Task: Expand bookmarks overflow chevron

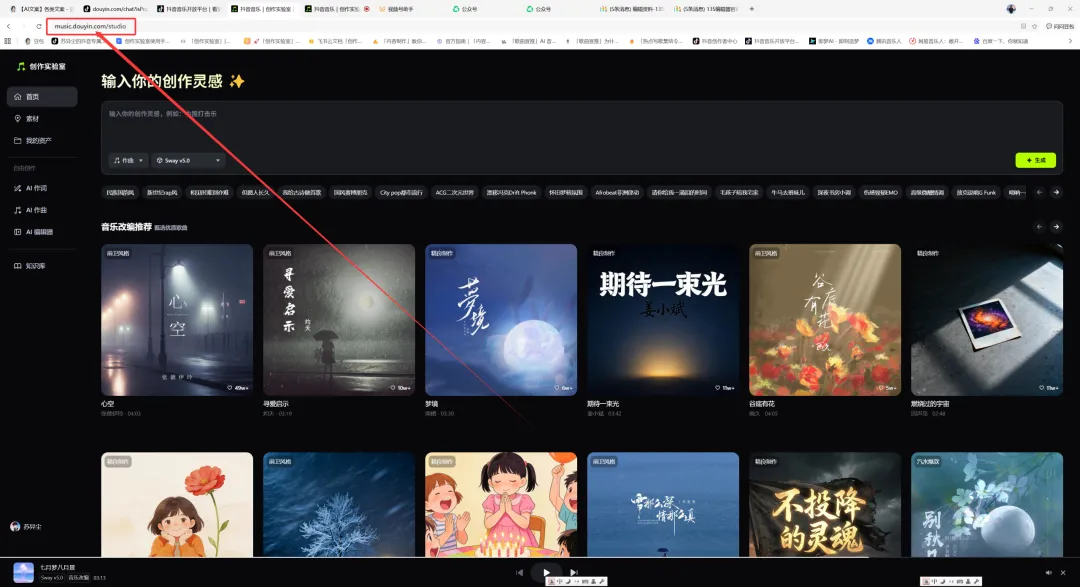Action: [1070, 41]
